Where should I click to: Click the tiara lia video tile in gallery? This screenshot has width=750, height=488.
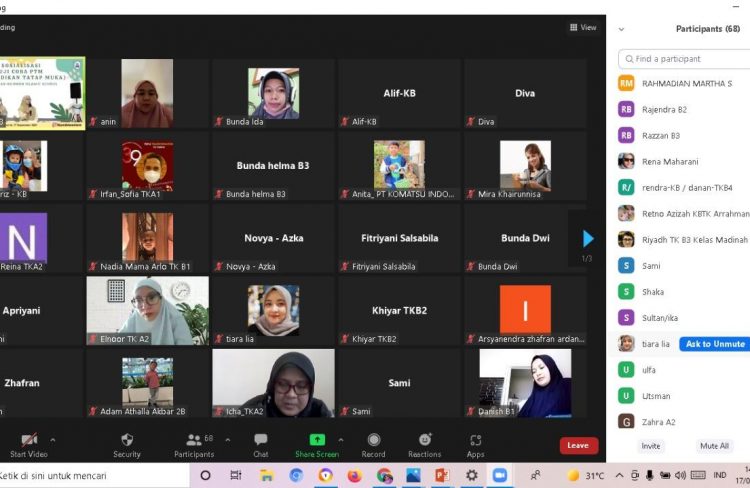pos(274,311)
